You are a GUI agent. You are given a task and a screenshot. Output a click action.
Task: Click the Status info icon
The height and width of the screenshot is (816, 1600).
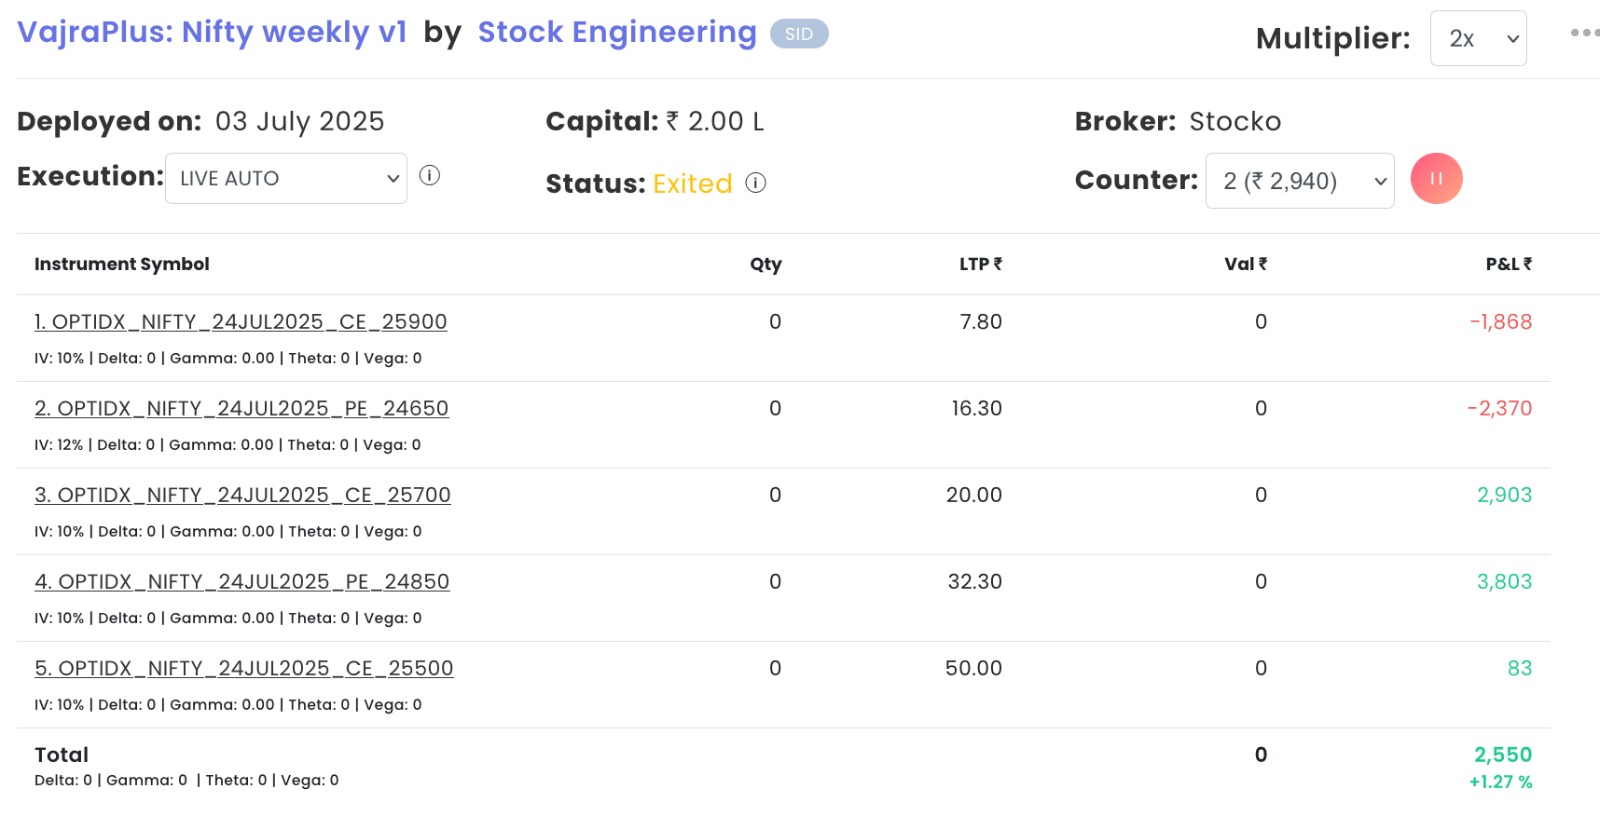(756, 183)
